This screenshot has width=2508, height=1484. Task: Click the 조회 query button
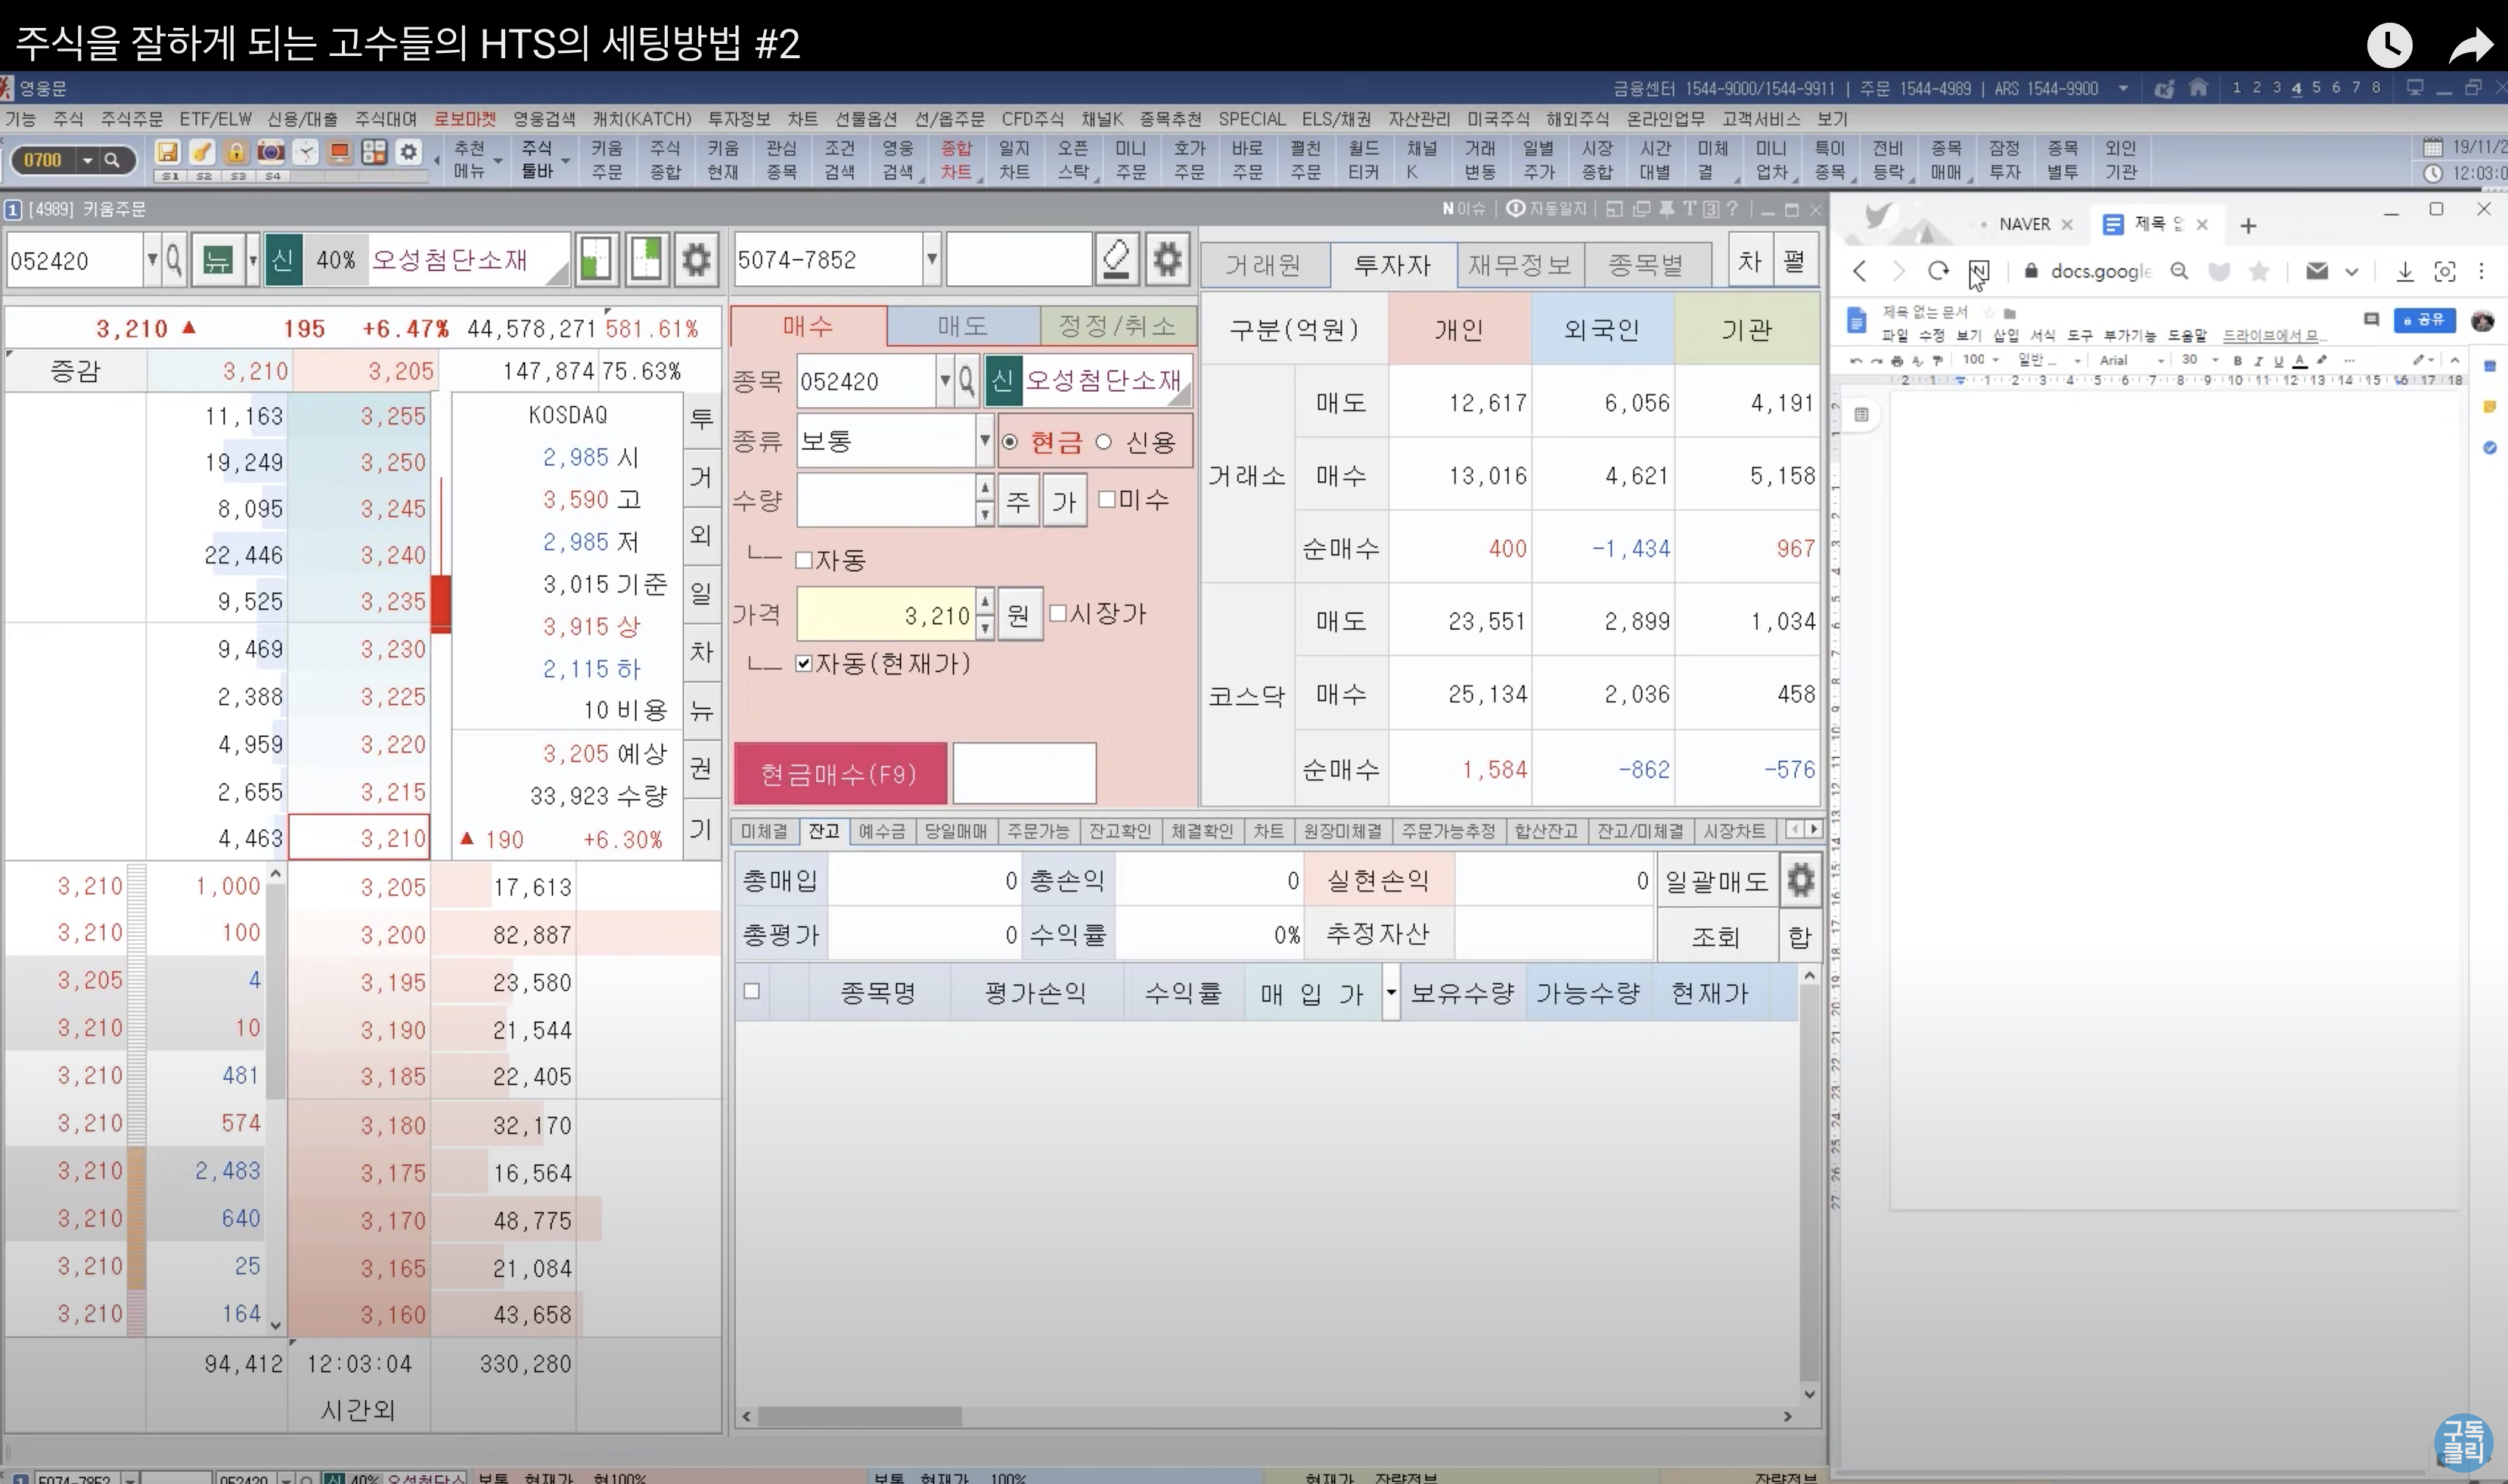tap(1716, 937)
